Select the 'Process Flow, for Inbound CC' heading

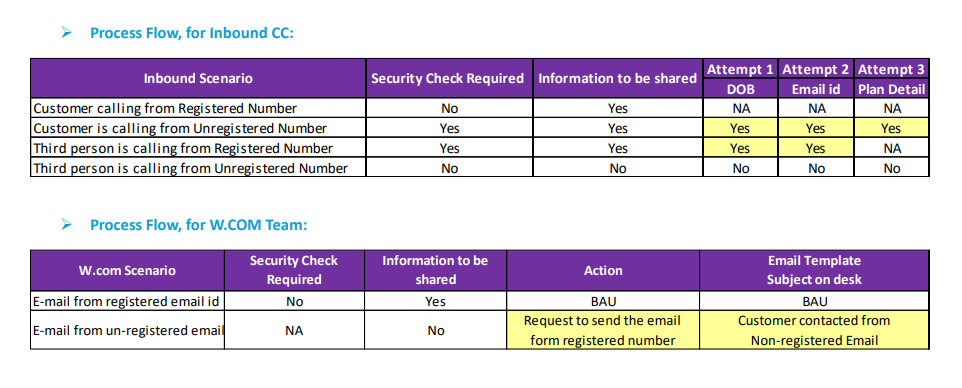pos(192,33)
